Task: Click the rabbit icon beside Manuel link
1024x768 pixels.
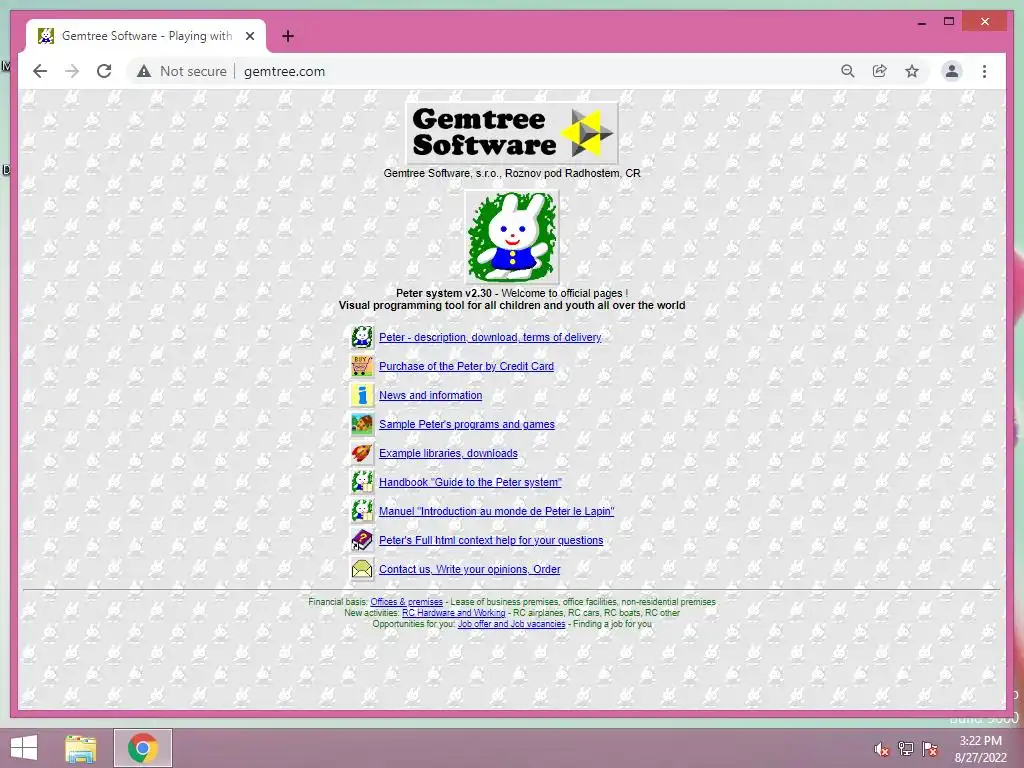Action: [362, 511]
